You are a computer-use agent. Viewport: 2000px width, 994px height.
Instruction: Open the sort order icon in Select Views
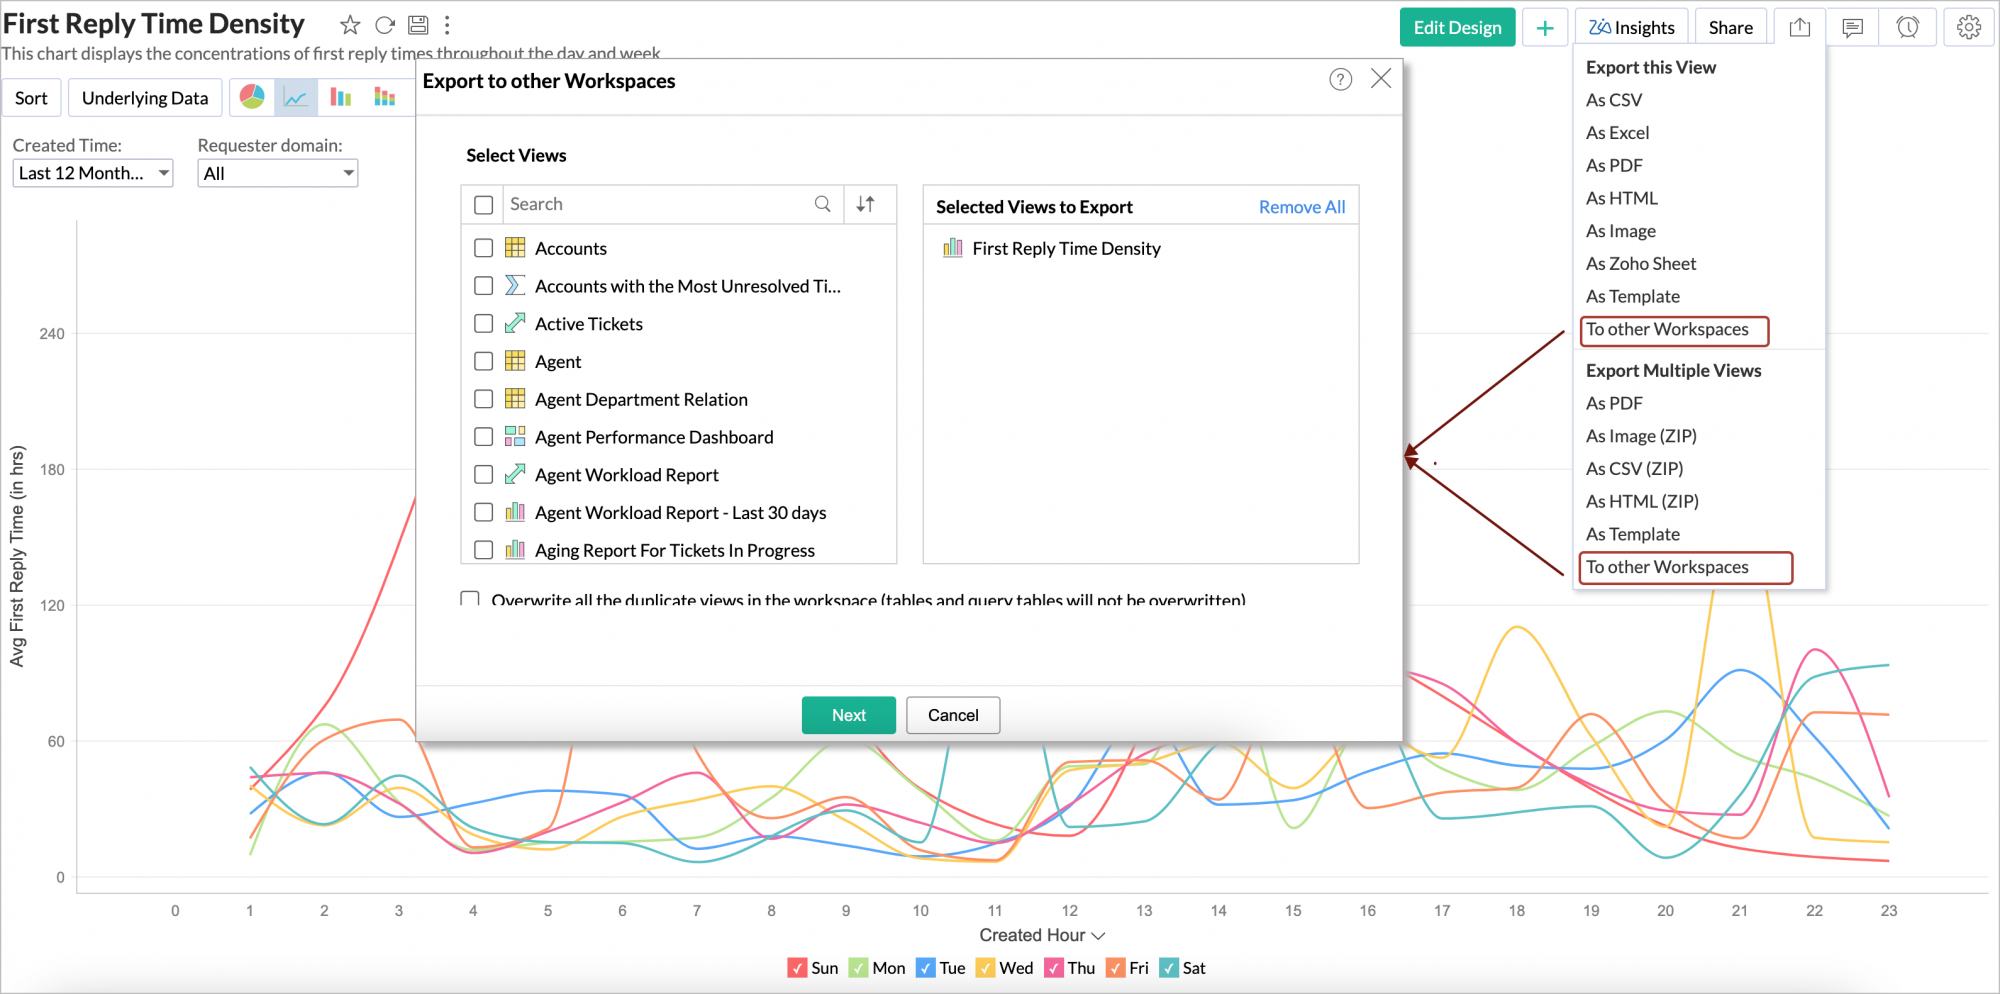click(x=868, y=203)
